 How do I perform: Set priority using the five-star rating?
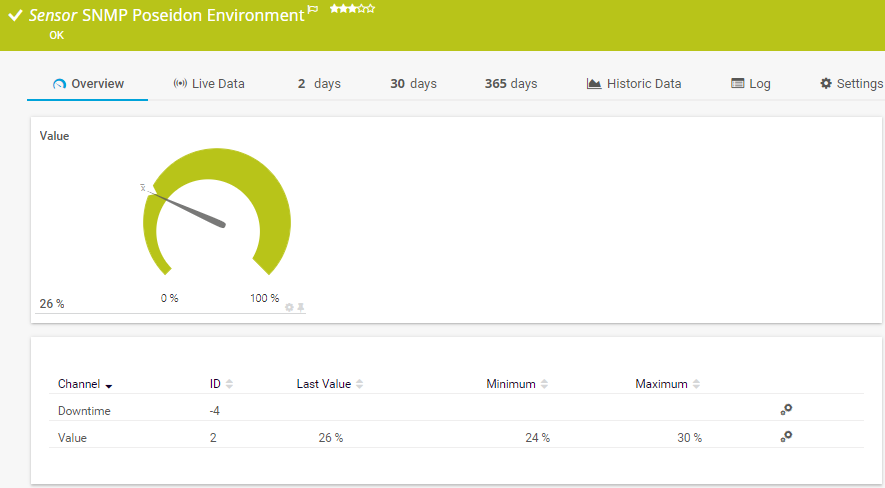[x=352, y=8]
